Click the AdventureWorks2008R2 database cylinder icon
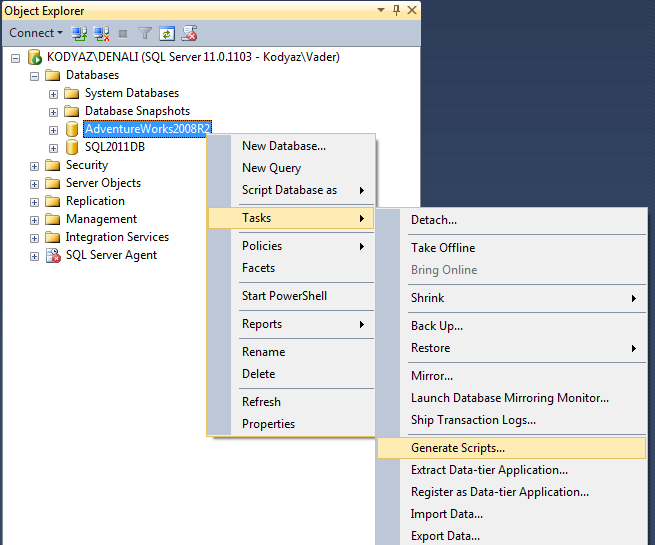 [72, 129]
